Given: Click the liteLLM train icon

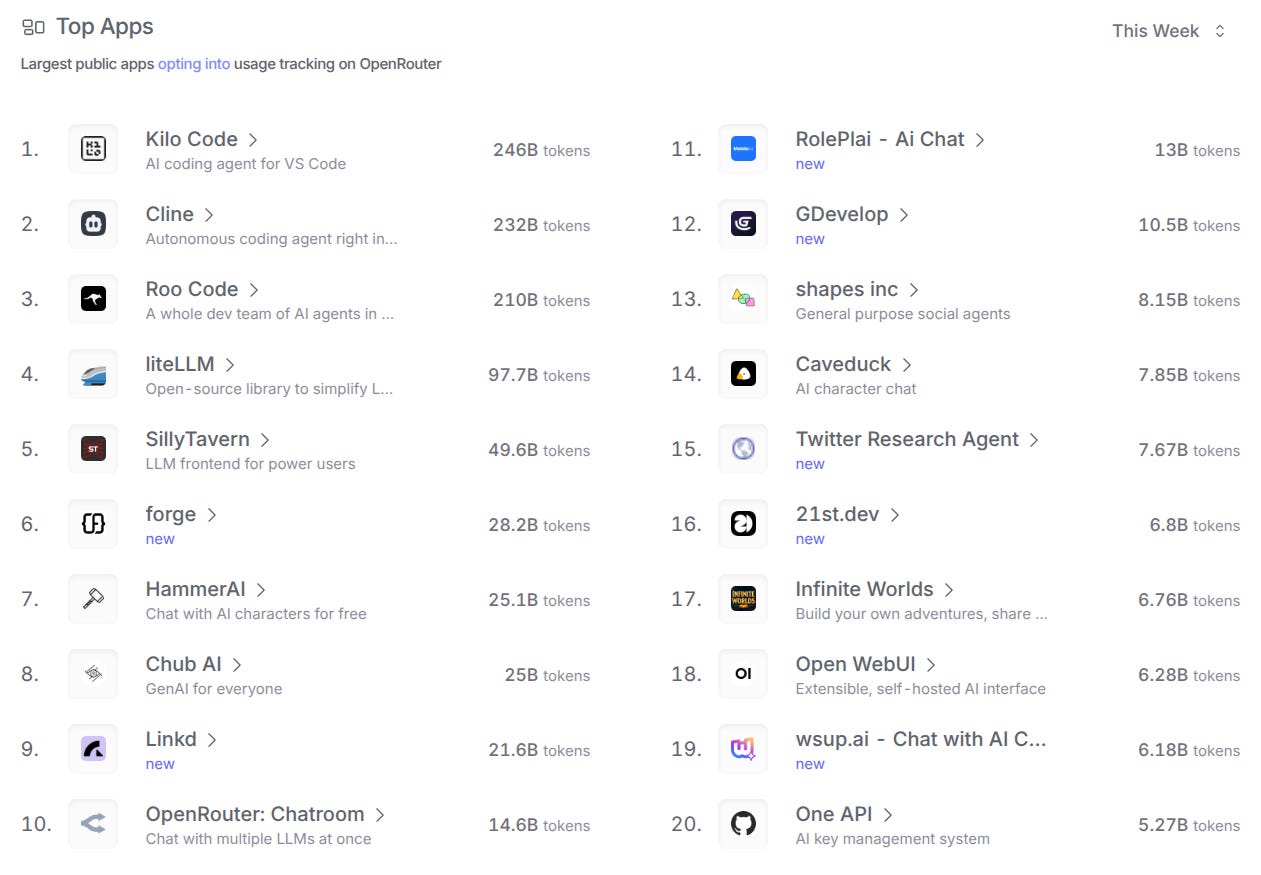Looking at the screenshot, I should [93, 374].
